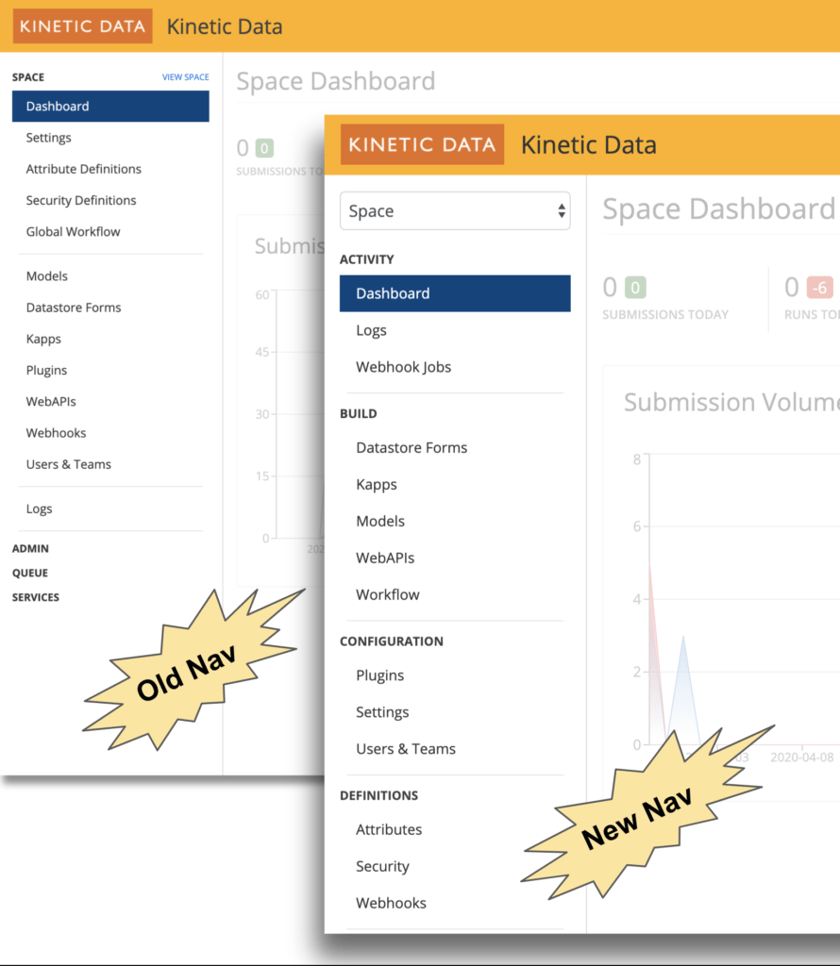Viewport: 840px width, 966px height.
Task: Open Users & Teams in old nav sidebar
Action: point(68,465)
